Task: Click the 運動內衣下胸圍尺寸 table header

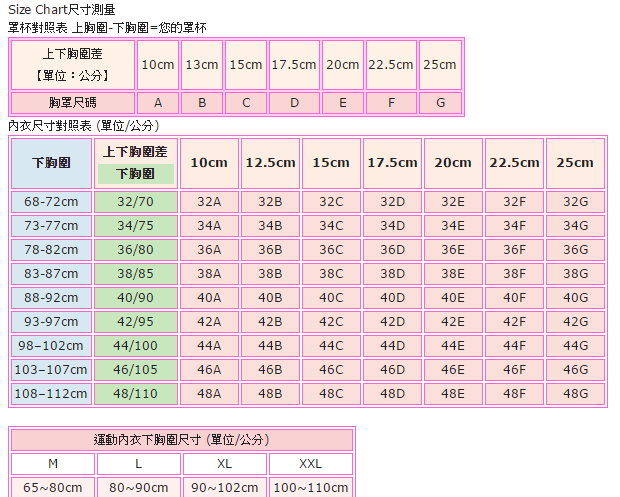Action: 181,440
